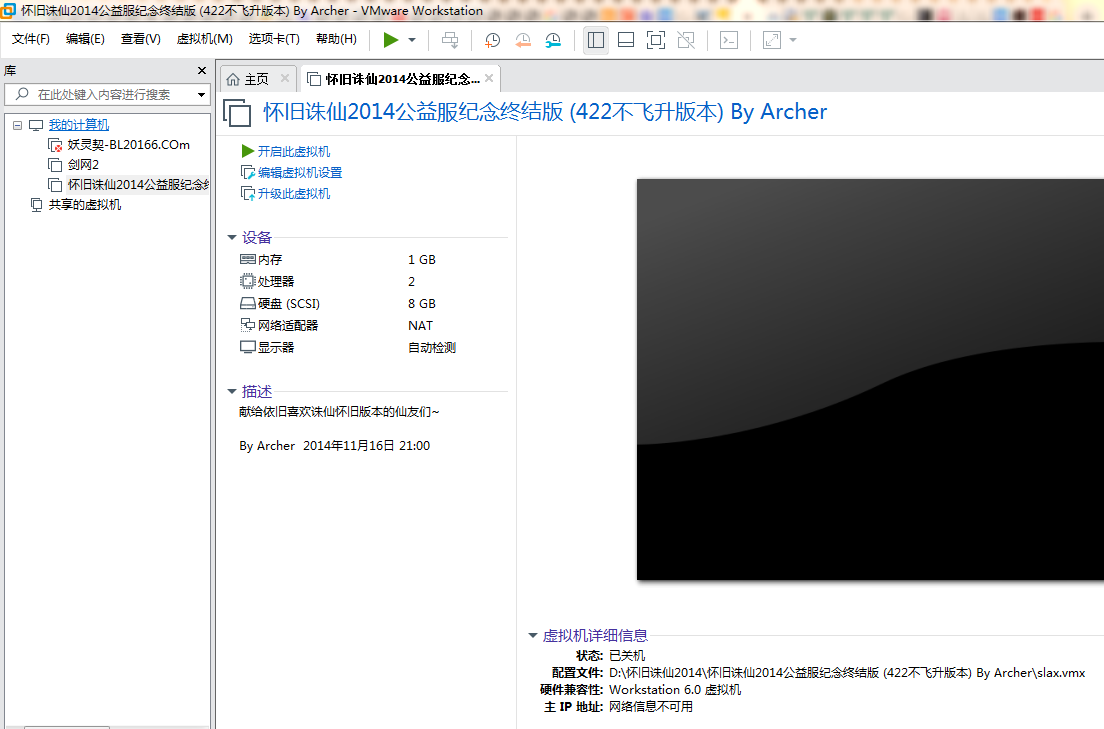The width and height of the screenshot is (1104, 729).
Task: Click the 网络适配器 device row
Action: [373, 325]
